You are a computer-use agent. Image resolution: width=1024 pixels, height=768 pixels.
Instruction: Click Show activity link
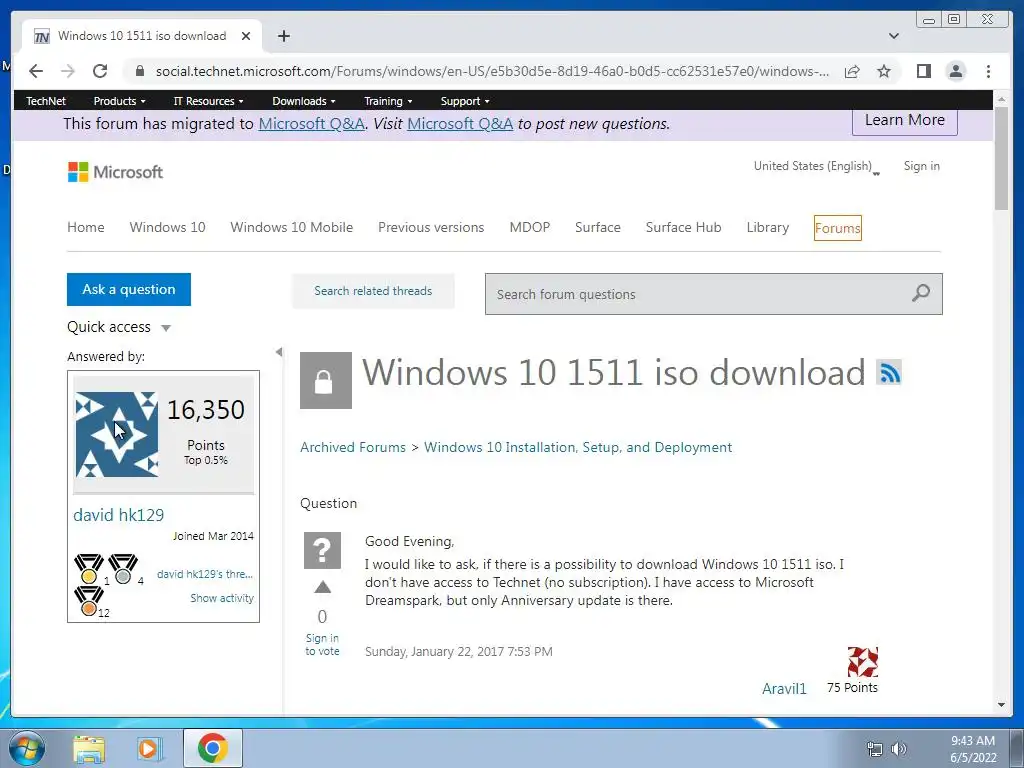[222, 598]
